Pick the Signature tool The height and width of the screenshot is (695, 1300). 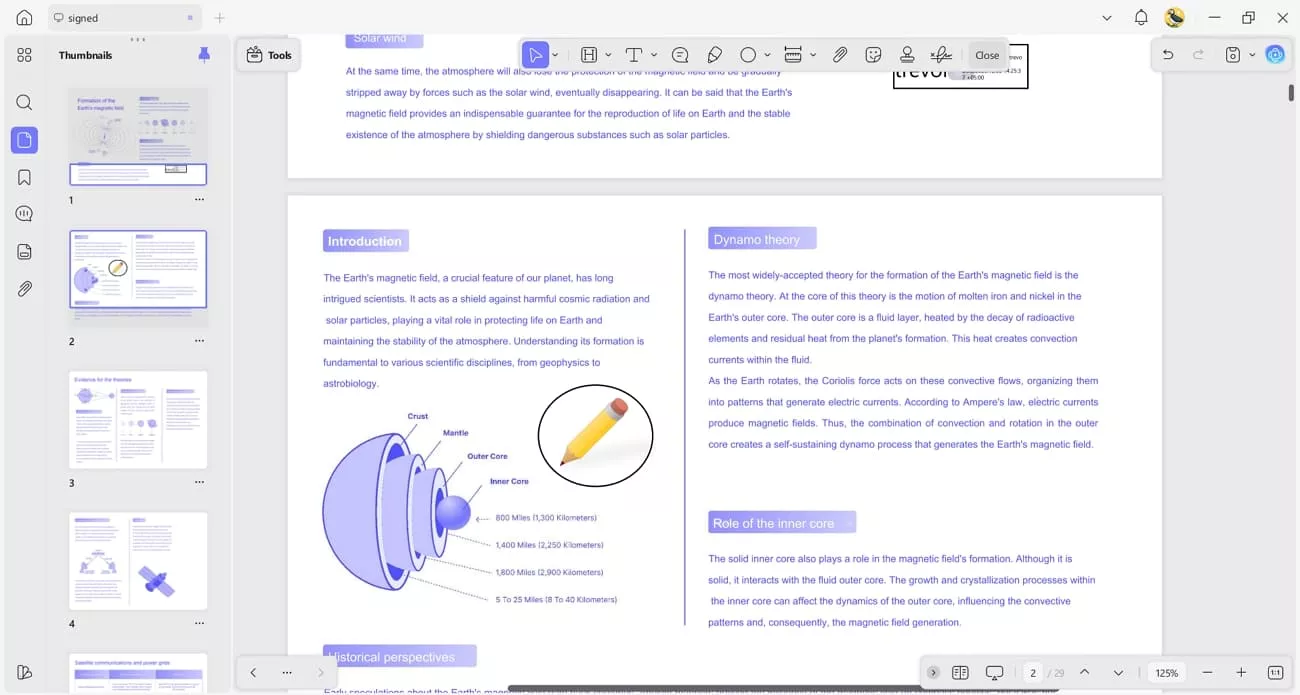[940, 54]
